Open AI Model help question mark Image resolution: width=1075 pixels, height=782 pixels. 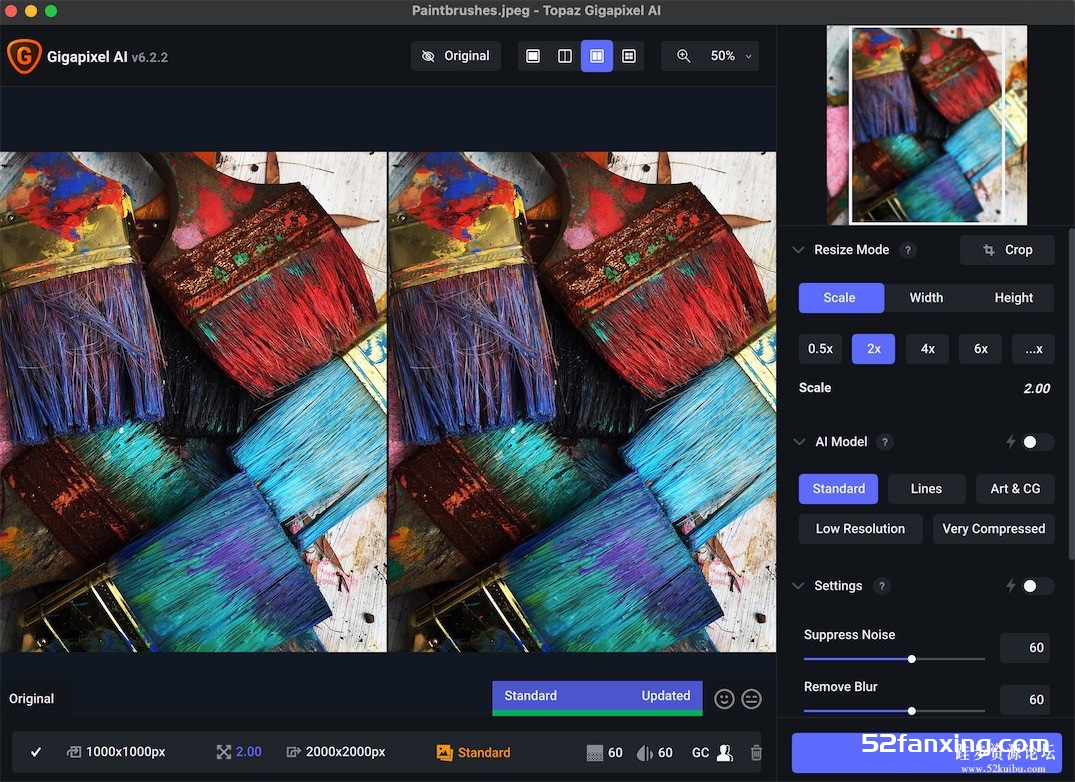(885, 442)
